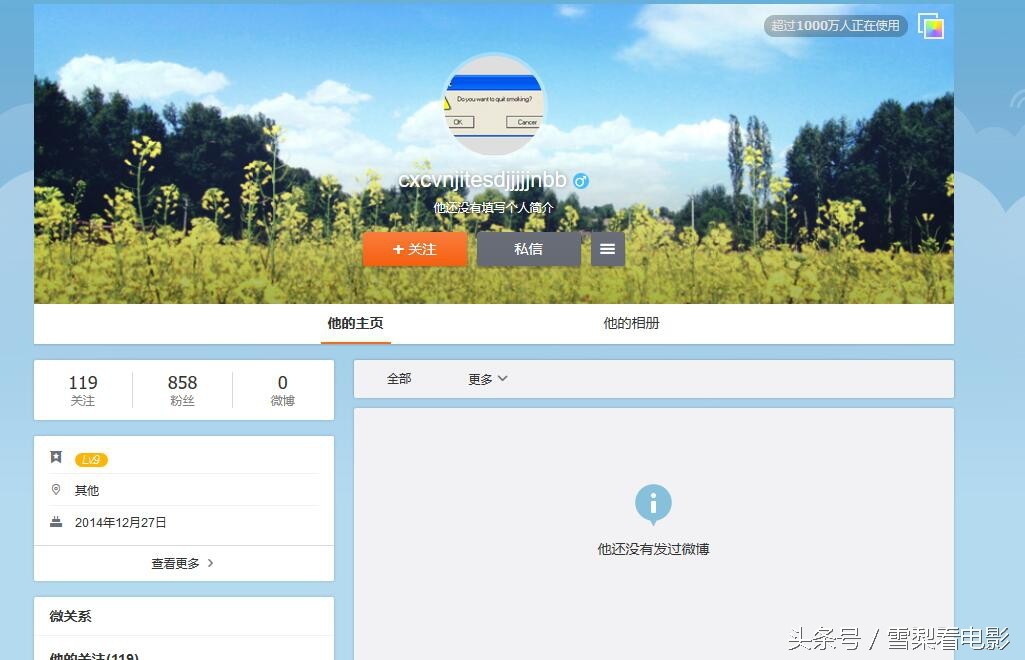Send a private message via 私信

528,250
